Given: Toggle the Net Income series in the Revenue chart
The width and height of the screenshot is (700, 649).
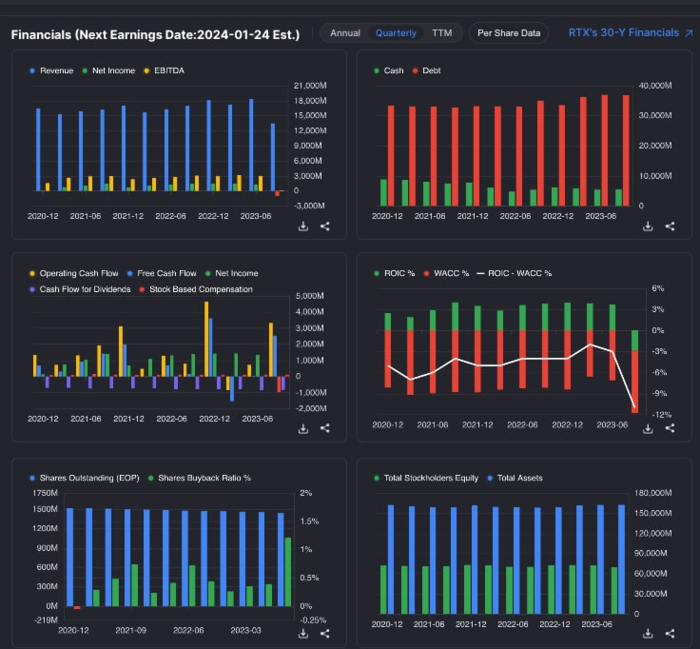Looking at the screenshot, I should pos(110,71).
